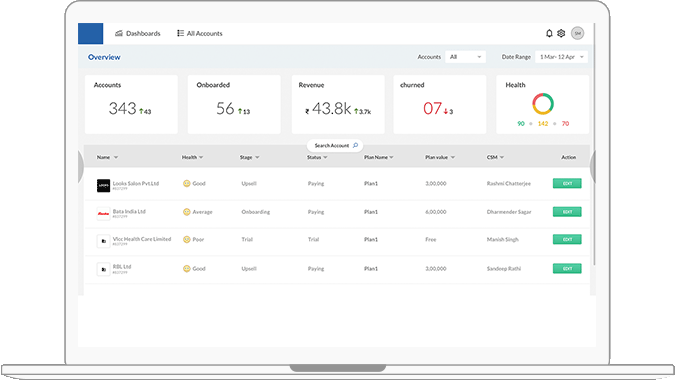The height and width of the screenshot is (380, 675).
Task: Click the Overview heading
Action: 104,57
